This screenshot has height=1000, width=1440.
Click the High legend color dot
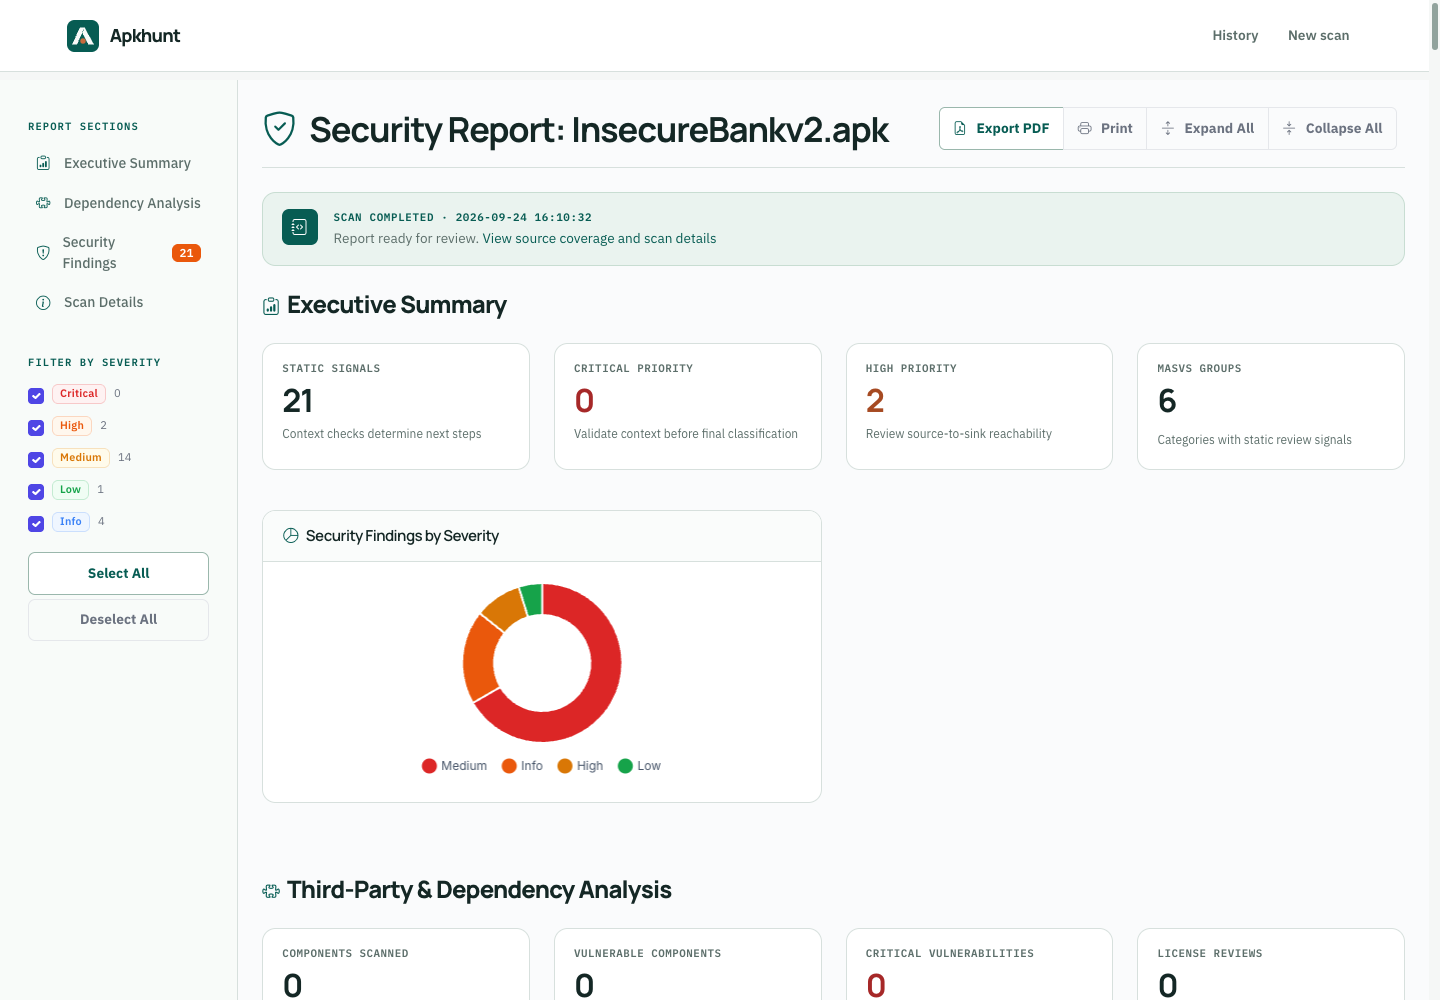[565, 766]
